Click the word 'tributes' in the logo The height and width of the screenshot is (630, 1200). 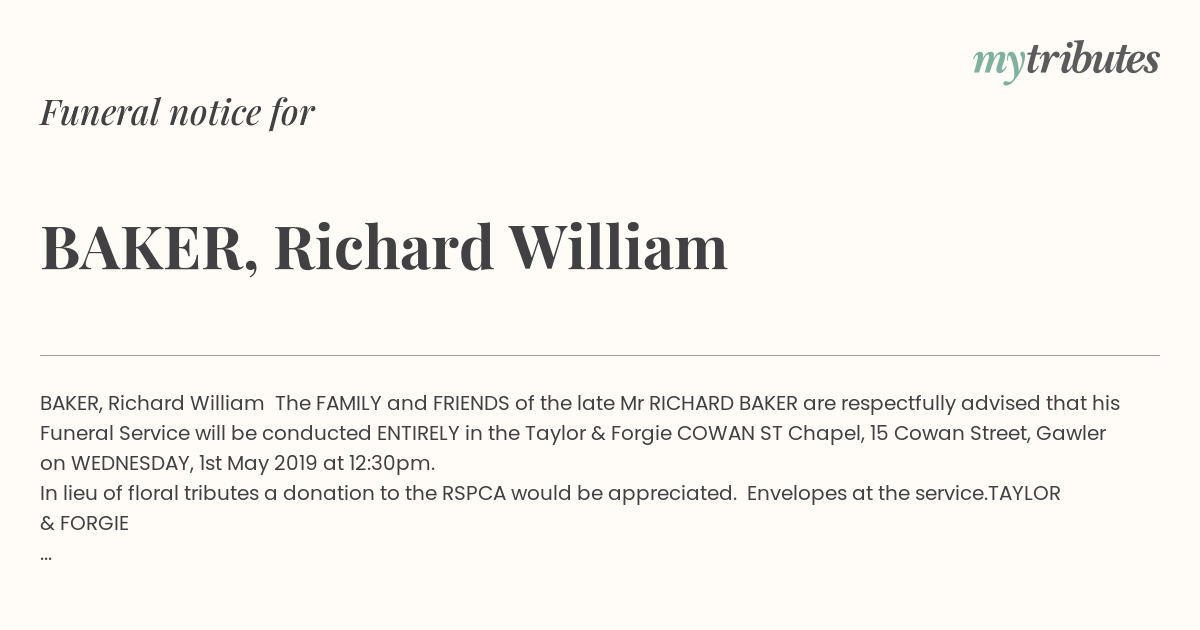pyautogui.click(x=1092, y=59)
